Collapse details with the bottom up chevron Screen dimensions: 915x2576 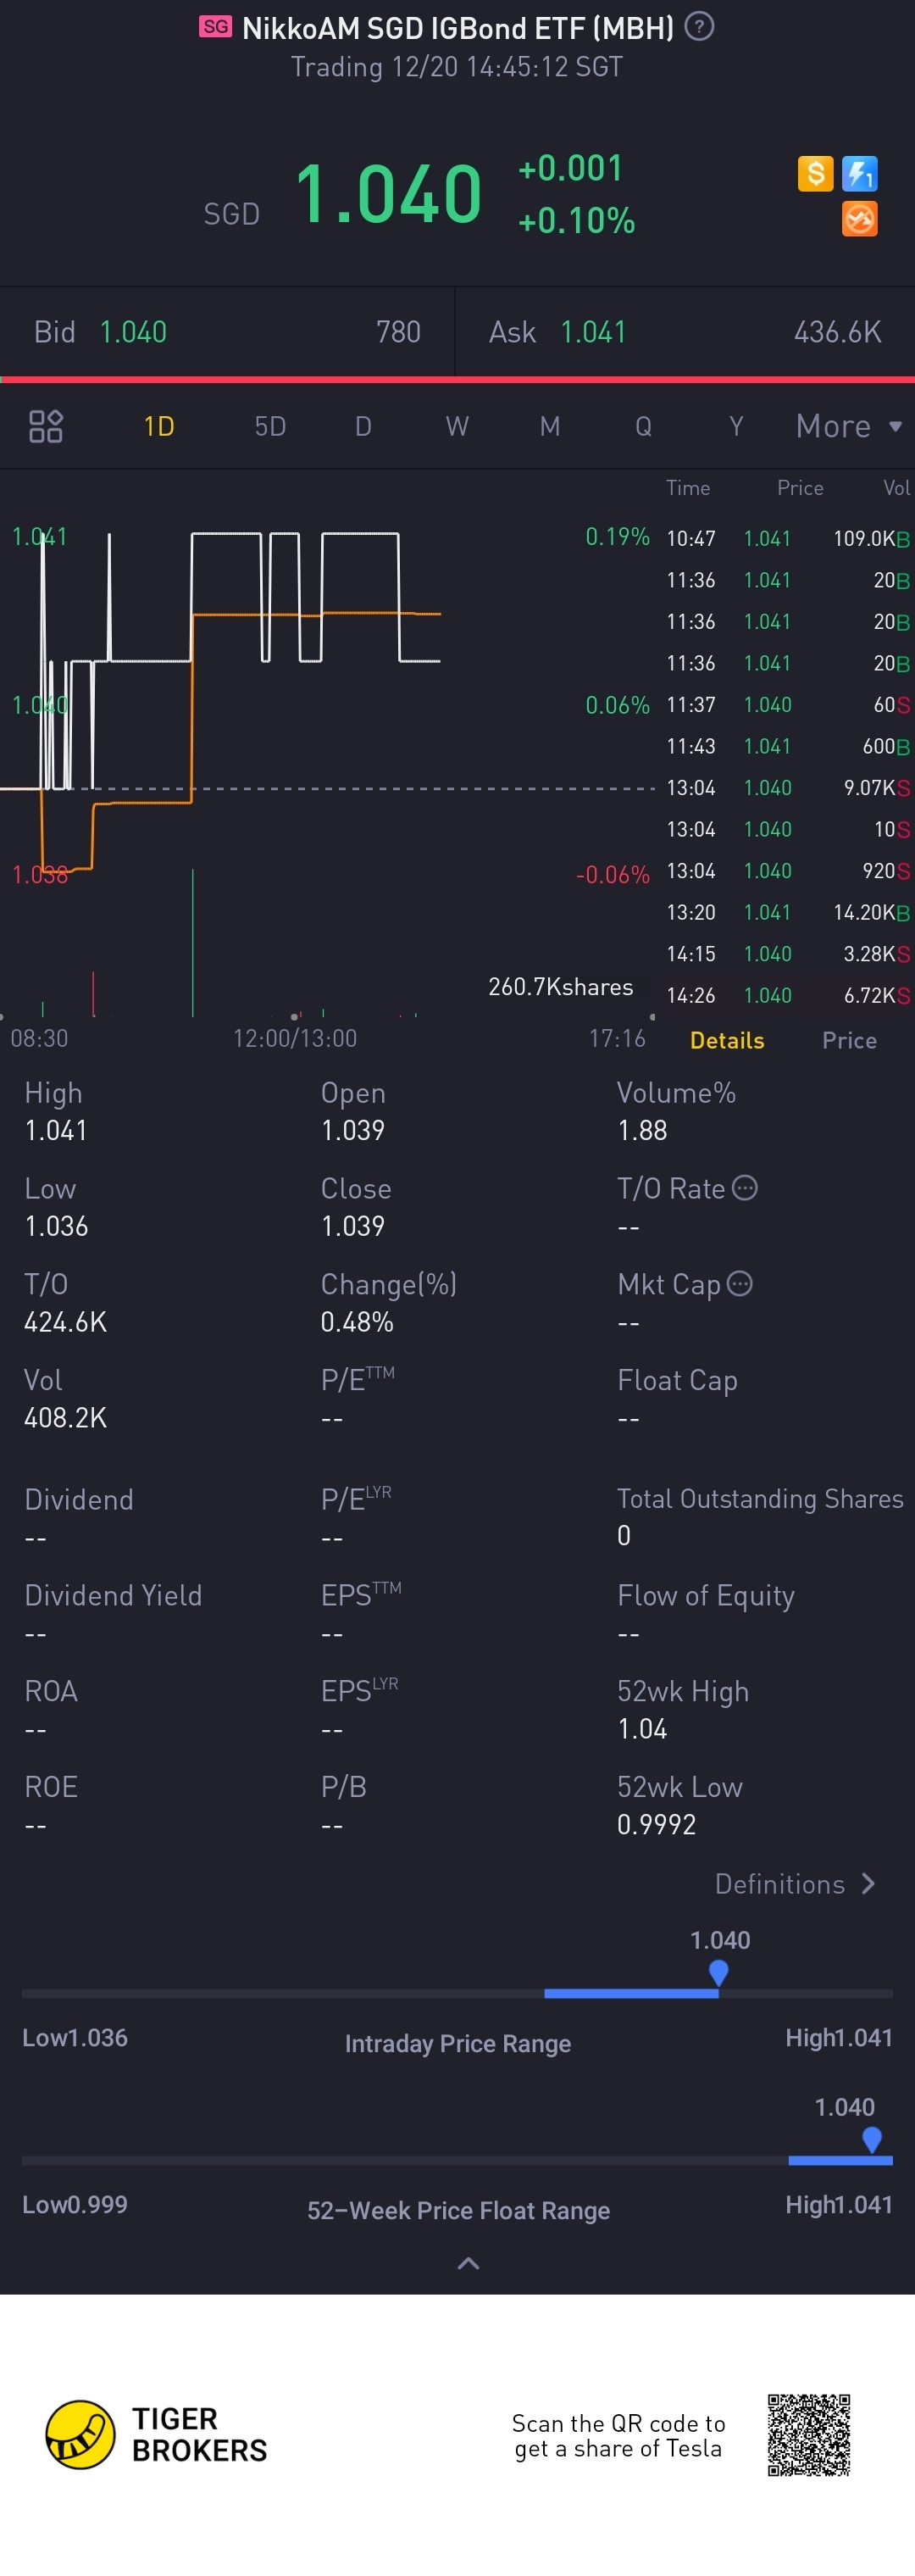(468, 2264)
